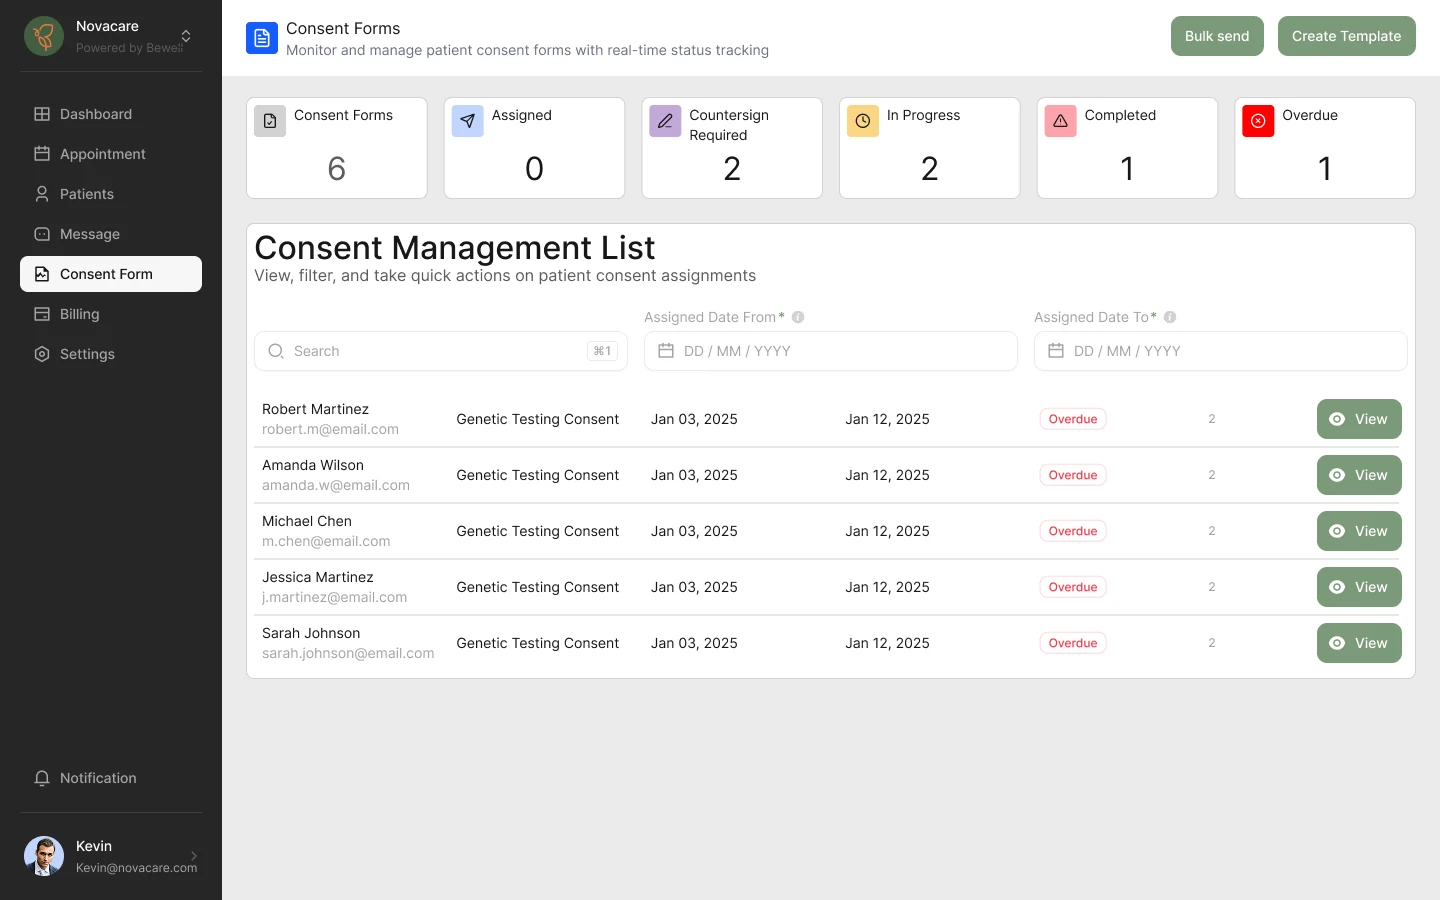
Task: Click the Consent Forms card document icon
Action: click(270, 121)
